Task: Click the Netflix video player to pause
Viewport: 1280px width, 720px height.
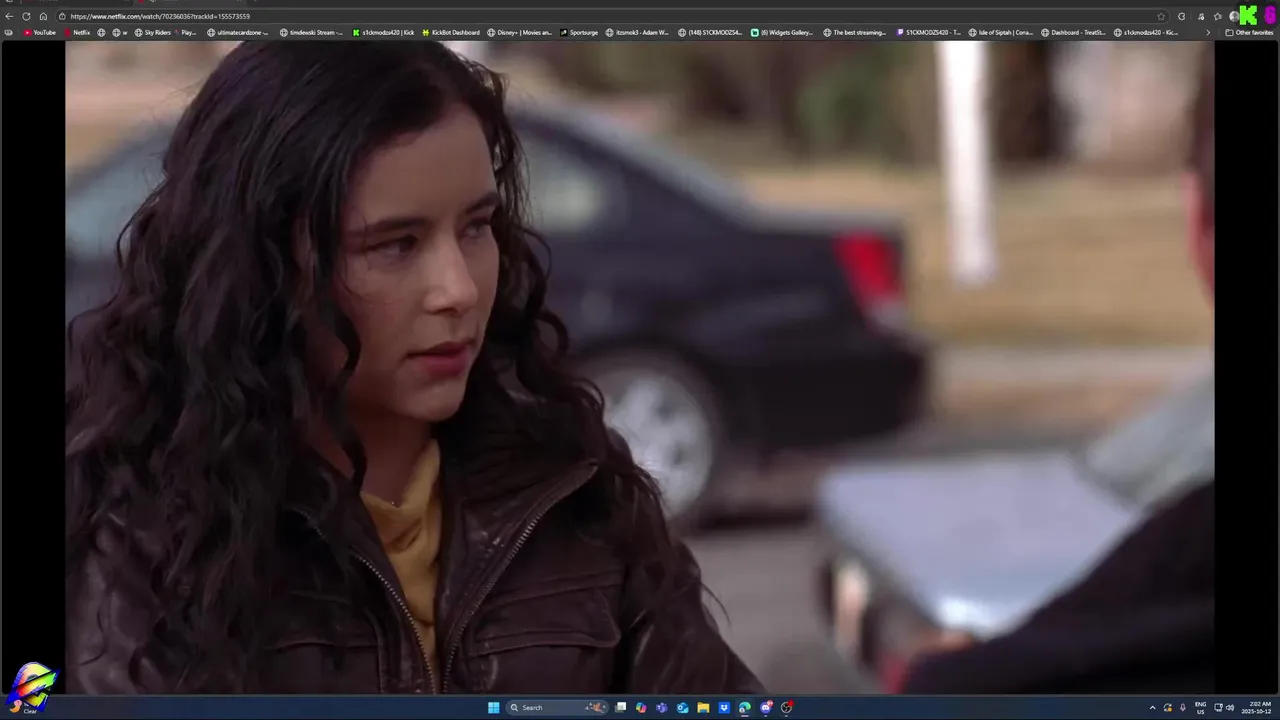Action: point(640,366)
